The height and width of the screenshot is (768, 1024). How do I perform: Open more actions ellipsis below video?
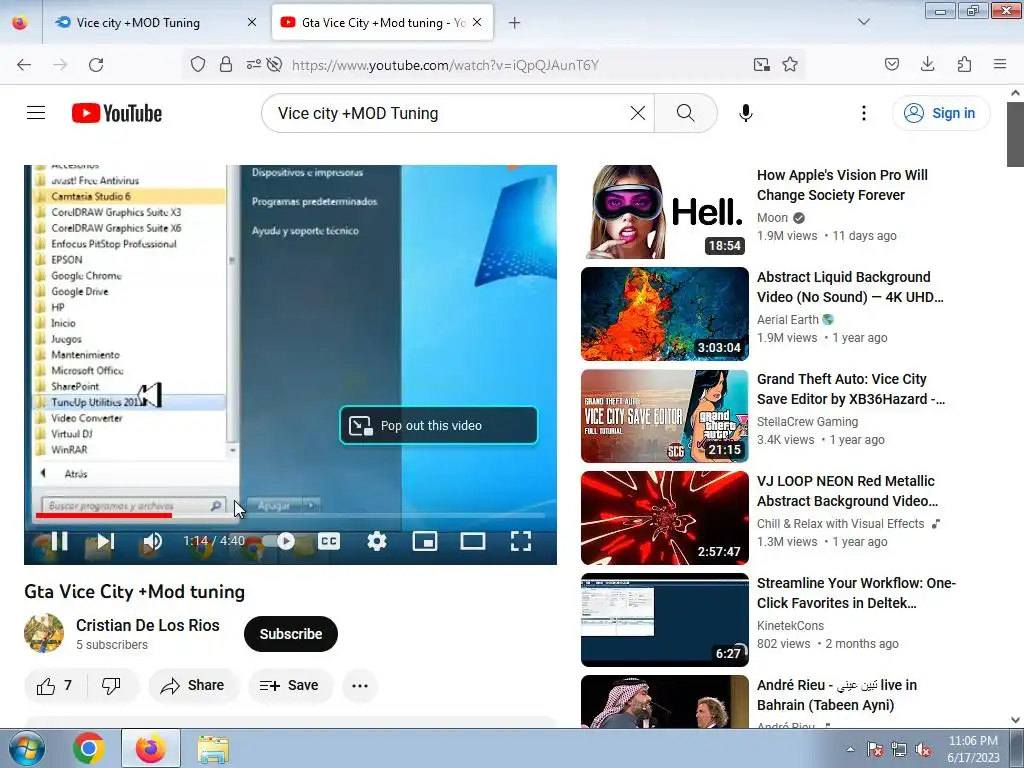tap(360, 686)
